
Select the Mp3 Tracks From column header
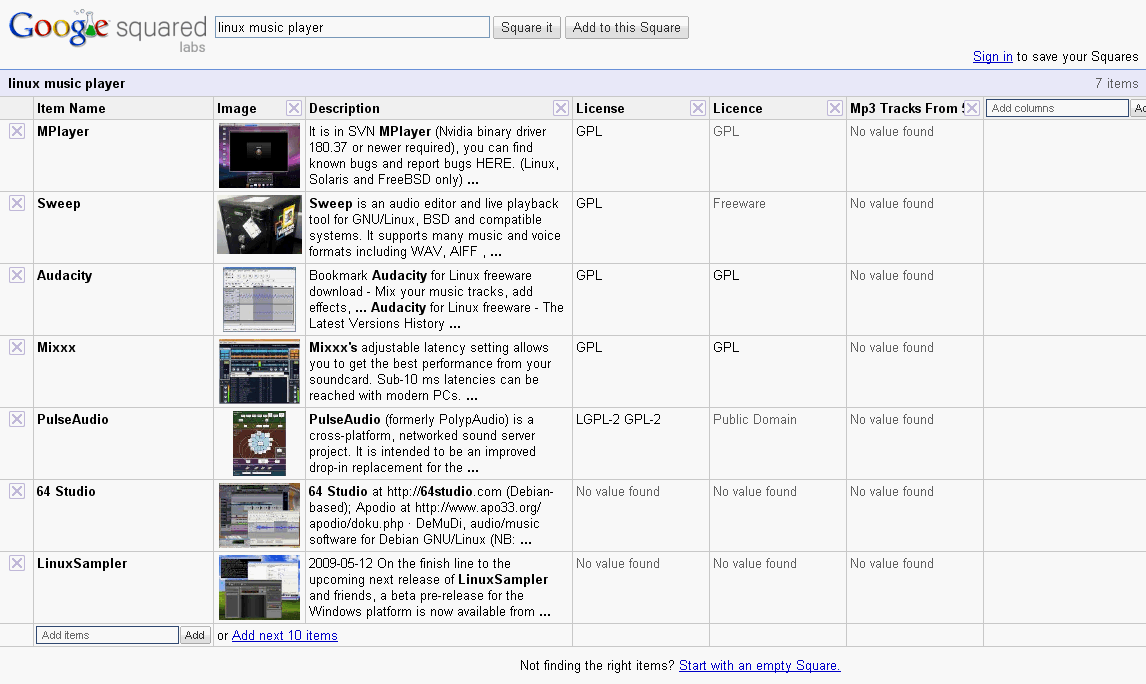(906, 108)
